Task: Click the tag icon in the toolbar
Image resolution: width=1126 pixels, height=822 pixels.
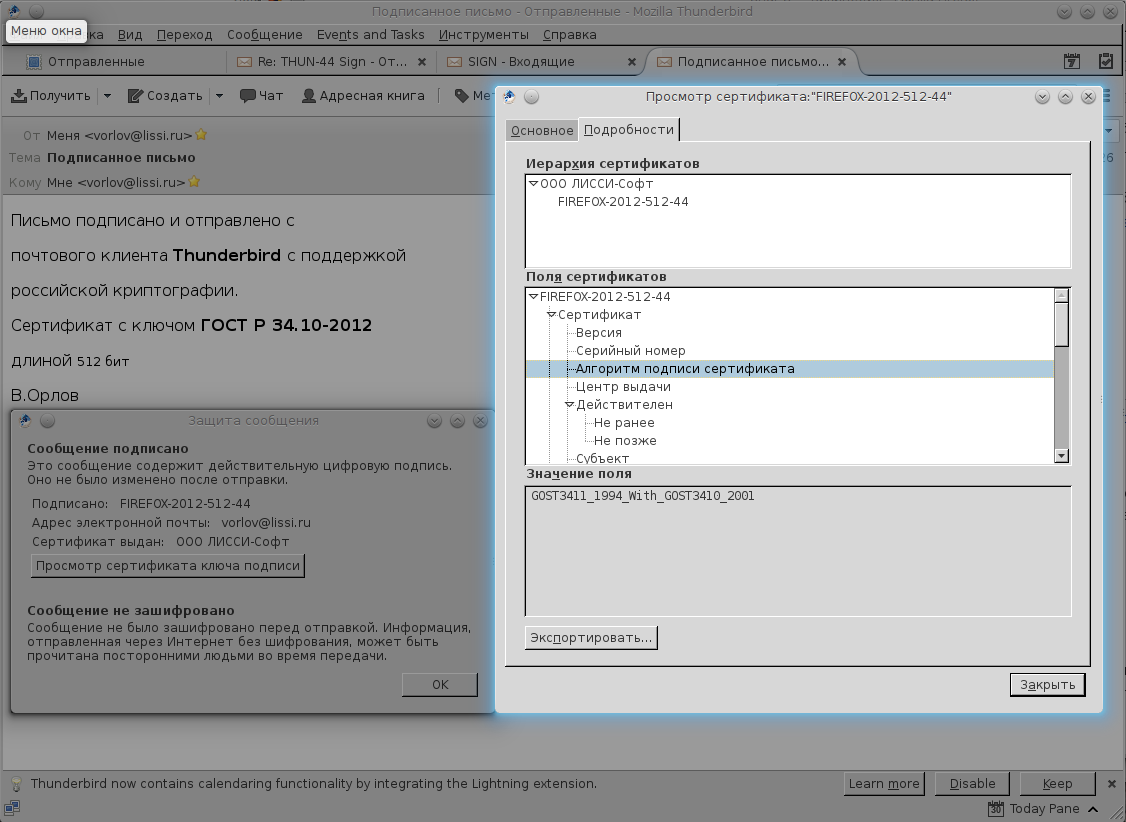Action: 462,95
